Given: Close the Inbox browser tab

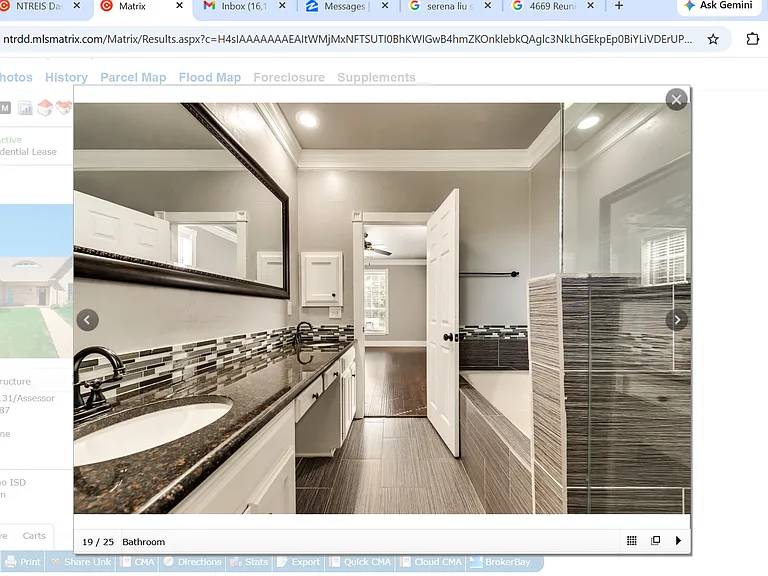Looking at the screenshot, I should point(282,5).
